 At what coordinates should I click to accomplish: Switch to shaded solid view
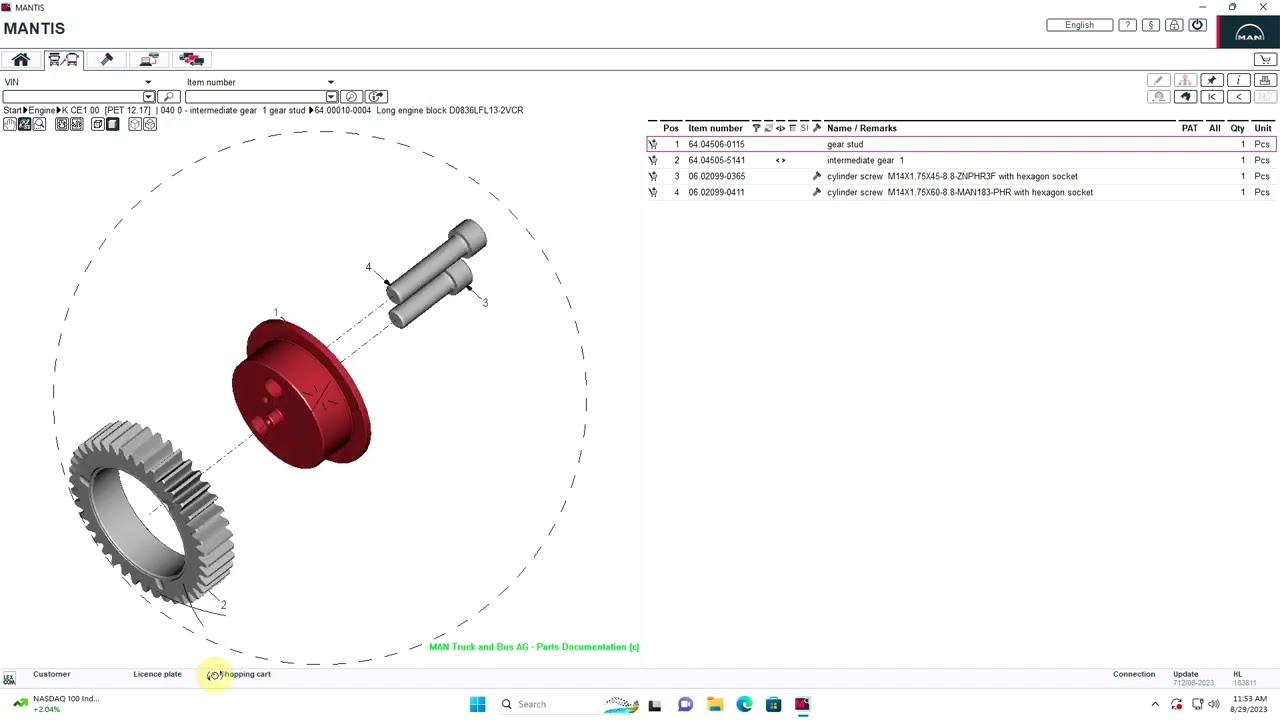(x=112, y=124)
